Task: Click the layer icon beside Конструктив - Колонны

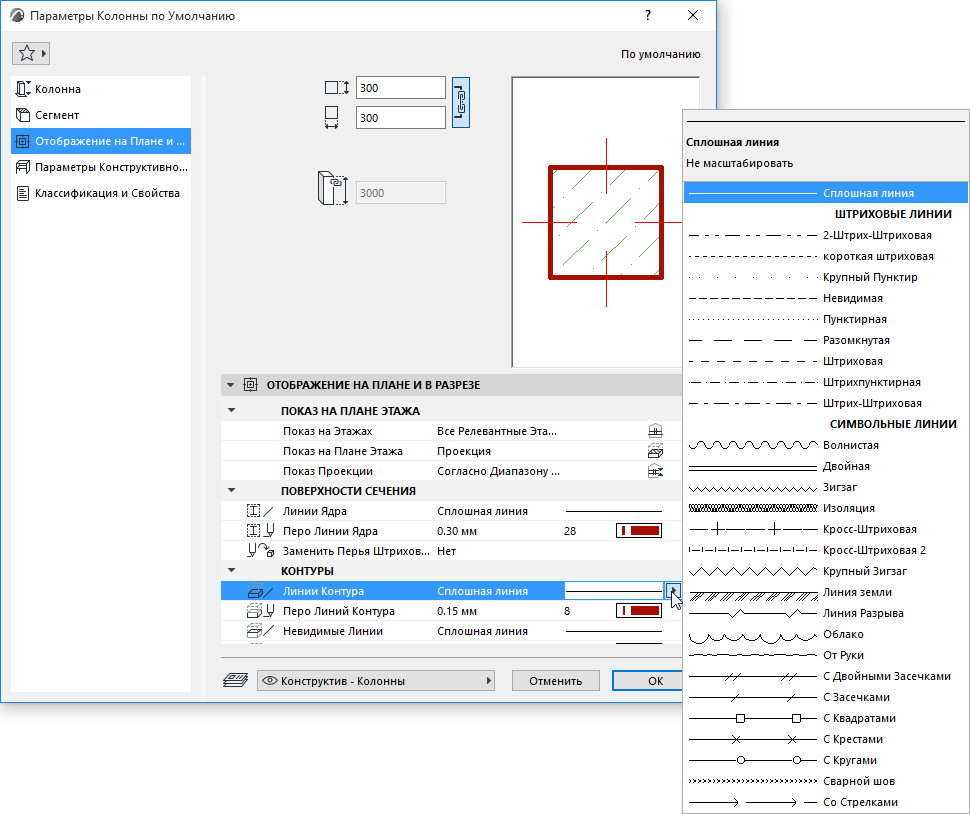Action: click(236, 680)
